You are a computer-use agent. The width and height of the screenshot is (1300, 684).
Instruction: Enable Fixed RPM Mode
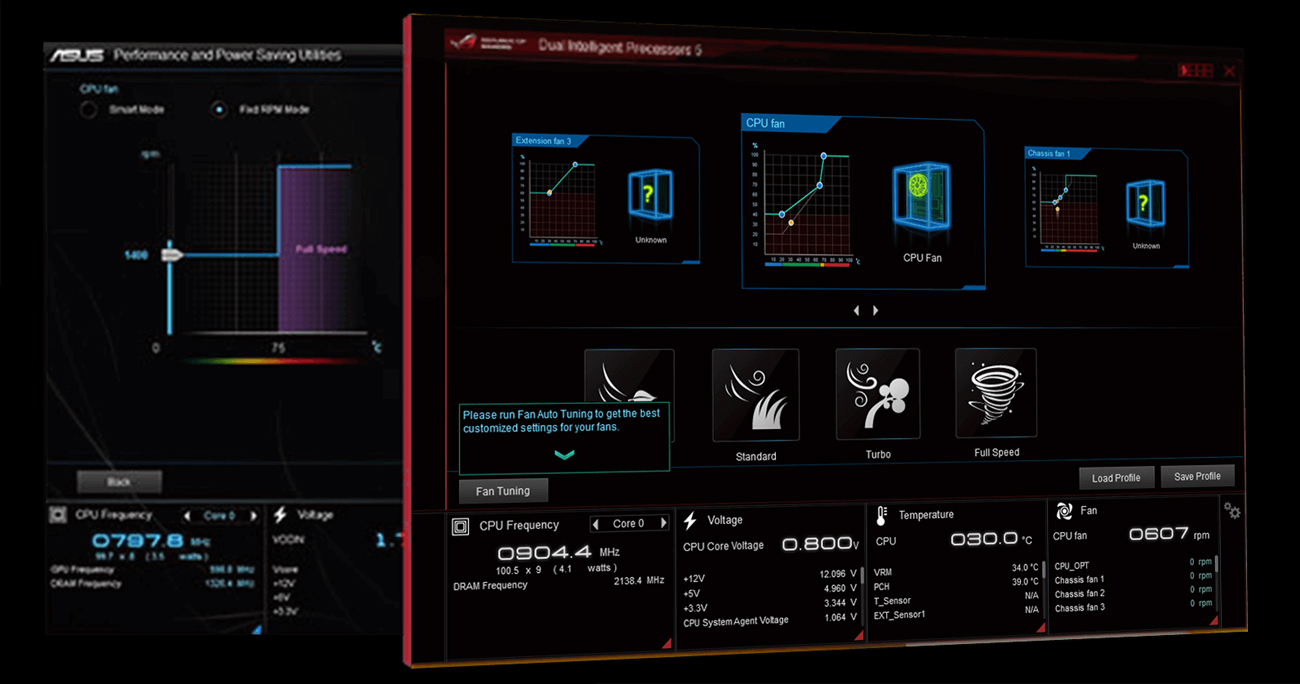click(218, 109)
